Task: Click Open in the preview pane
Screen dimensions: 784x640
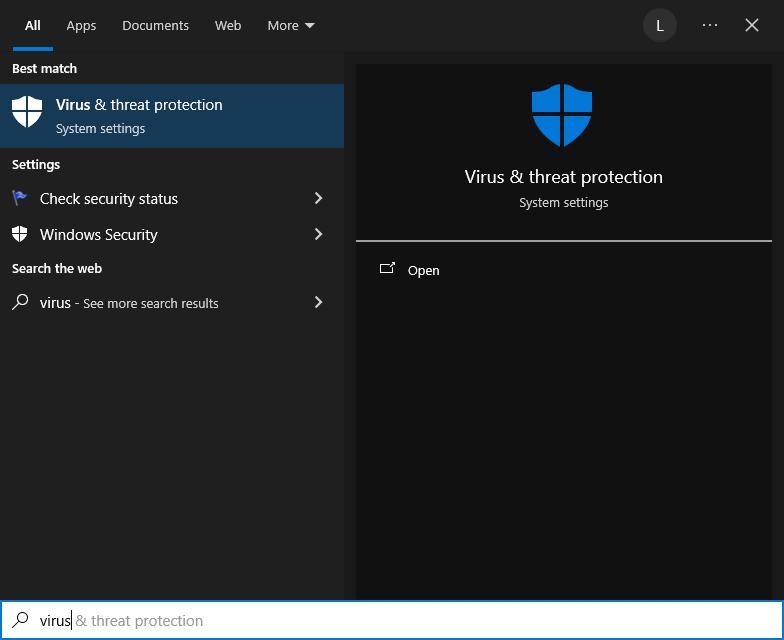Action: point(423,270)
